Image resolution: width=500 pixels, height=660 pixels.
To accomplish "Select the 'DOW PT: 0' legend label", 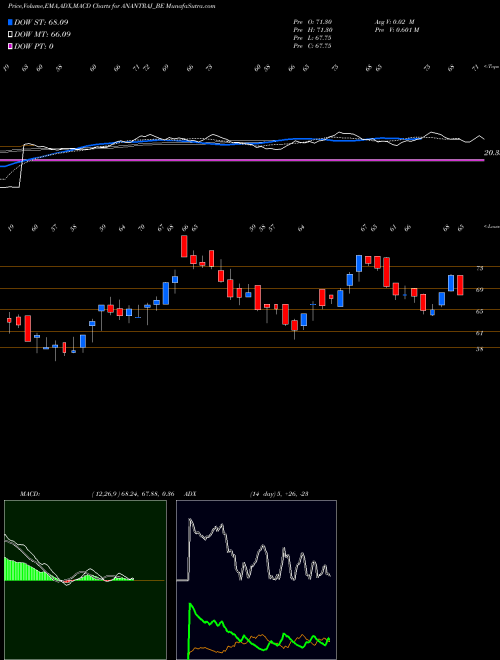I will point(34,46).
